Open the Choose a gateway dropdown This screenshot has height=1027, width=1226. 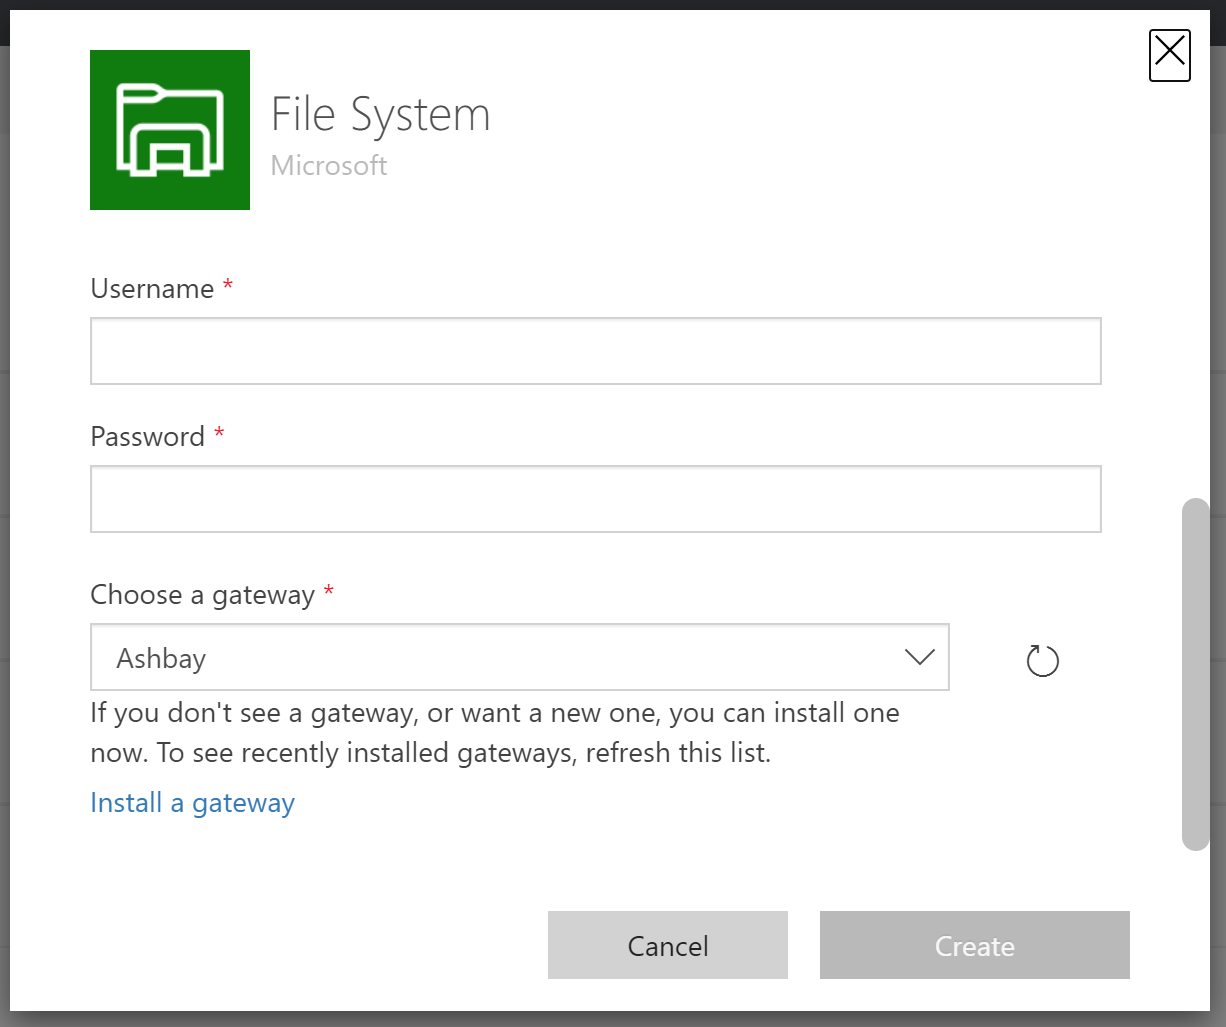(x=520, y=657)
